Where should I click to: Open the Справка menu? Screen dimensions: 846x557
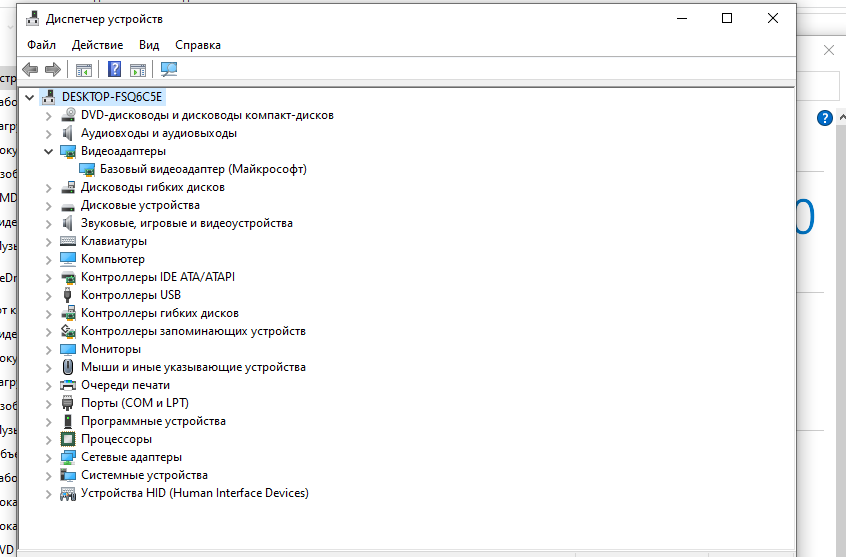tap(198, 45)
